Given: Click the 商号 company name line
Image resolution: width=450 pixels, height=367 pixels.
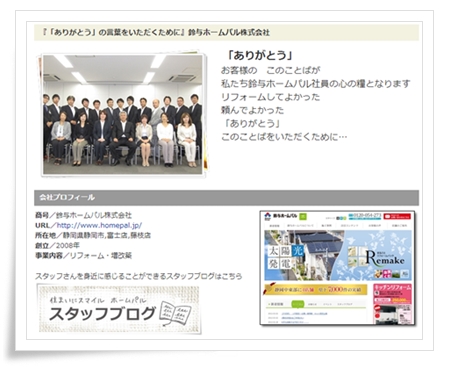Looking at the screenshot, I should coord(83,215).
